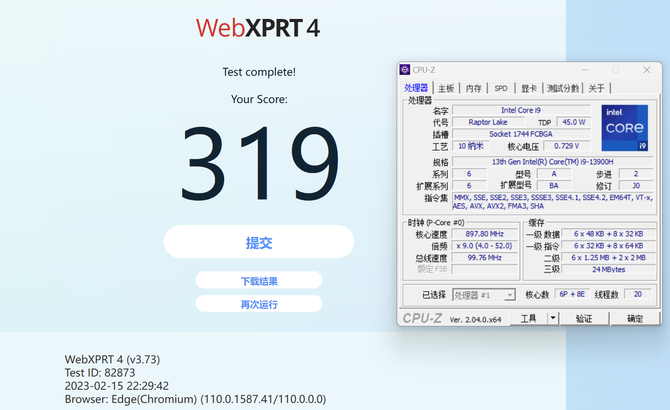Click the 步进 value 2
This screenshot has width=670, height=410.
(636, 174)
